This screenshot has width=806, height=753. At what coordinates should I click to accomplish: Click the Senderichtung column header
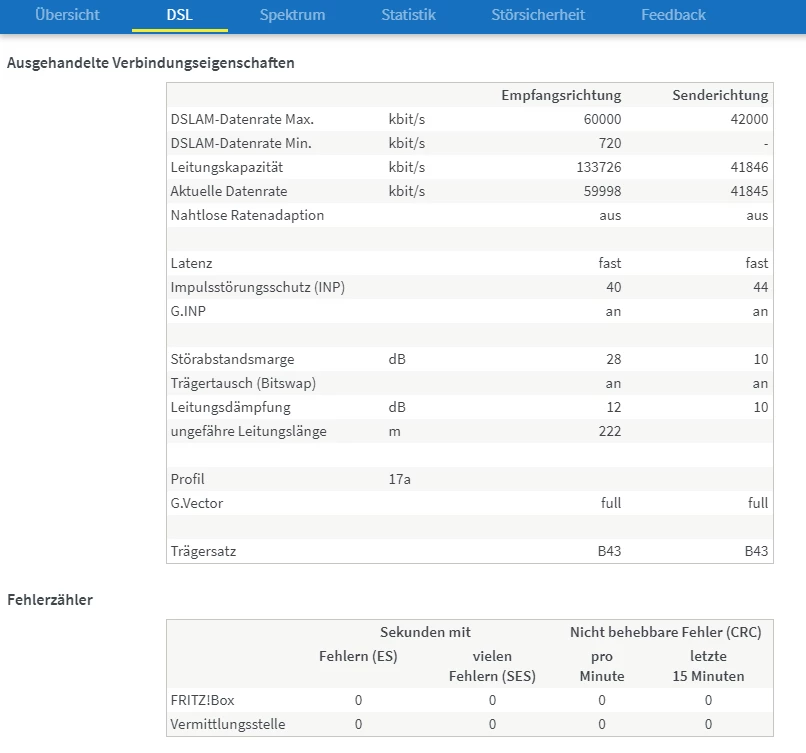720,95
